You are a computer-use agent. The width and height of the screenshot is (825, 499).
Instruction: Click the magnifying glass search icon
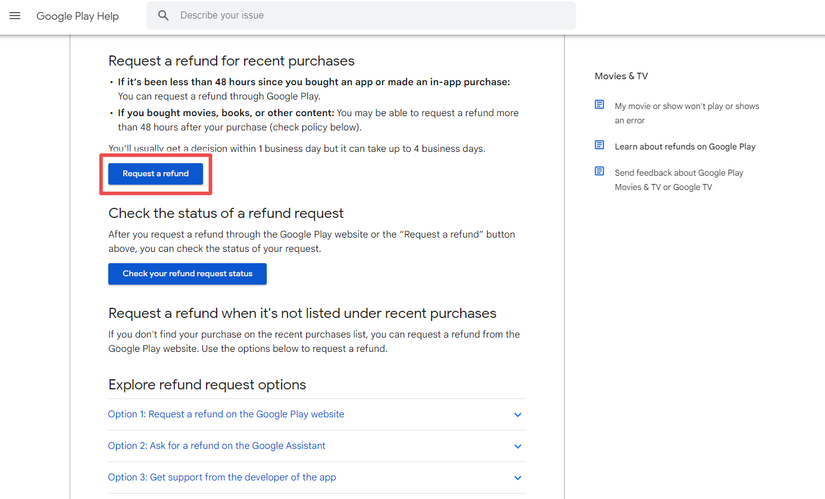coord(164,16)
